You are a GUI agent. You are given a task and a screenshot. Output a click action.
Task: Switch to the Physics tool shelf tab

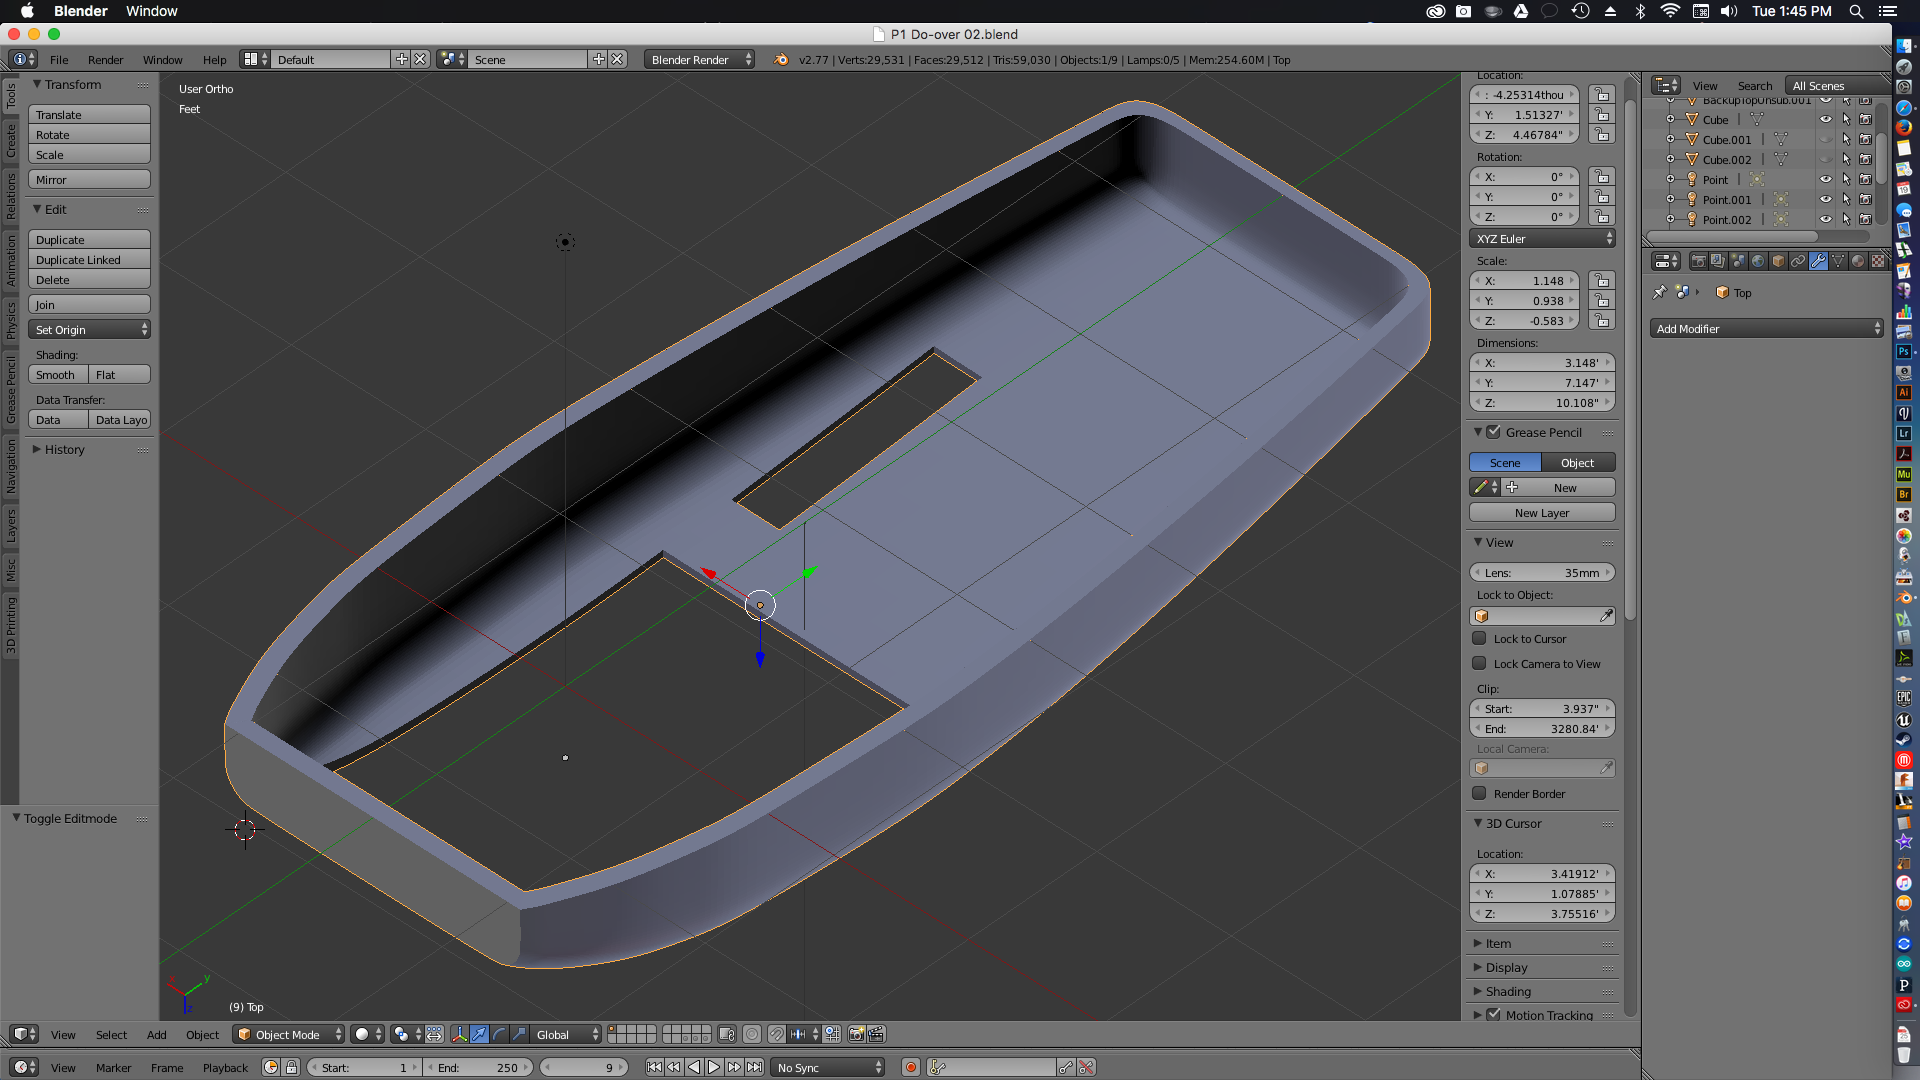[11, 320]
